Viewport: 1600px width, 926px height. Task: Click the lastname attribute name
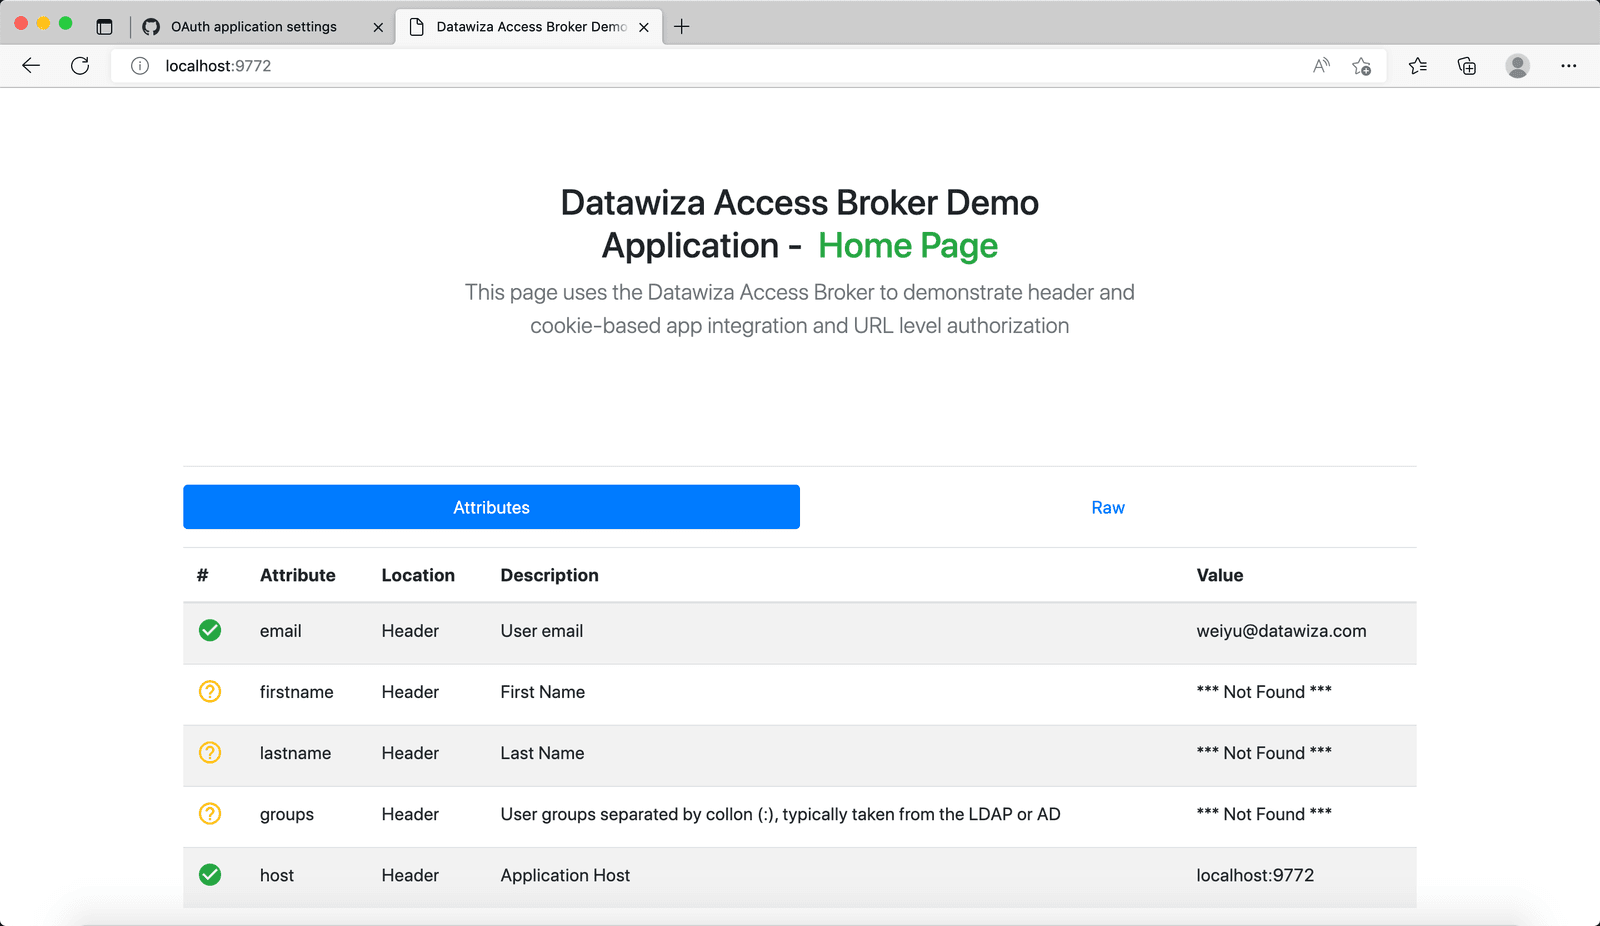(x=295, y=753)
